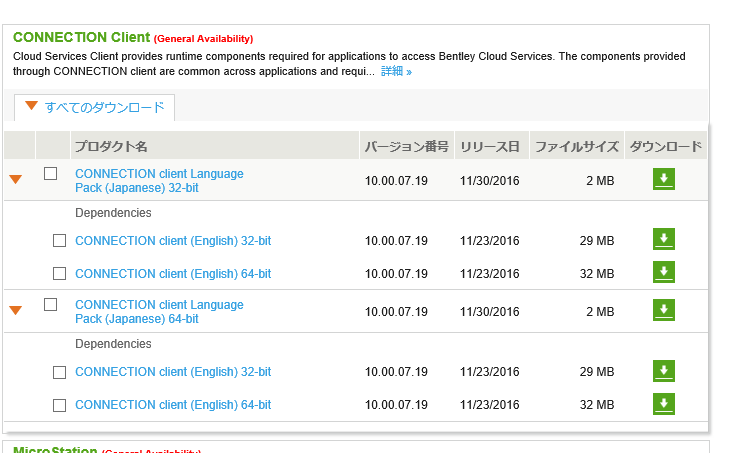Collapse the Japanese 32-bit Language Pack row
This screenshot has height=453, width=729.
click(16, 180)
